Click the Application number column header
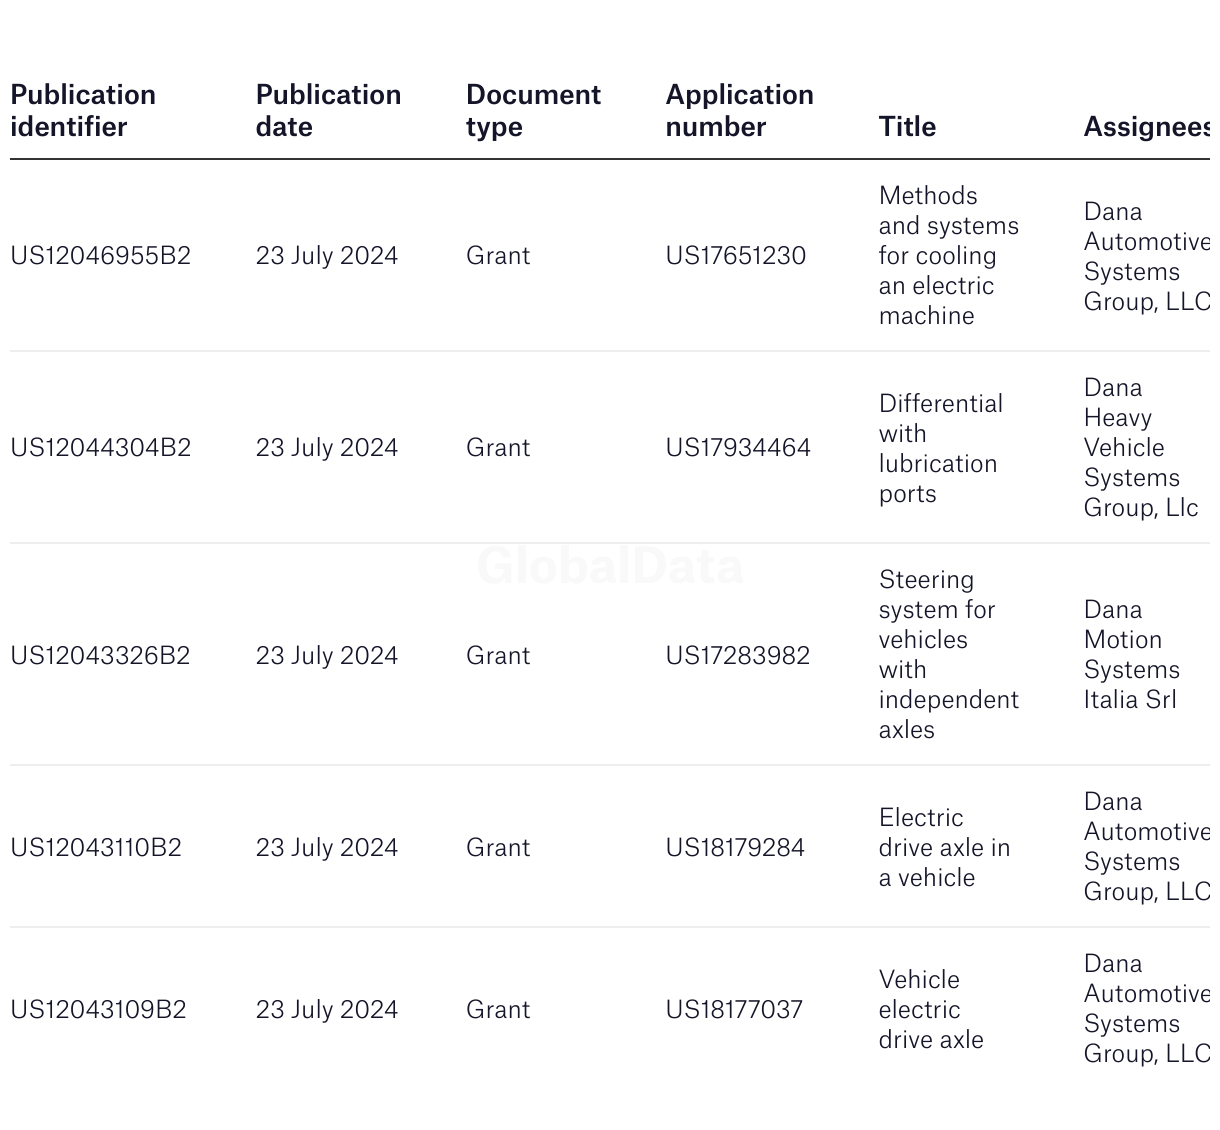Screen dimensions: 1220x1130 pyautogui.click(x=739, y=111)
